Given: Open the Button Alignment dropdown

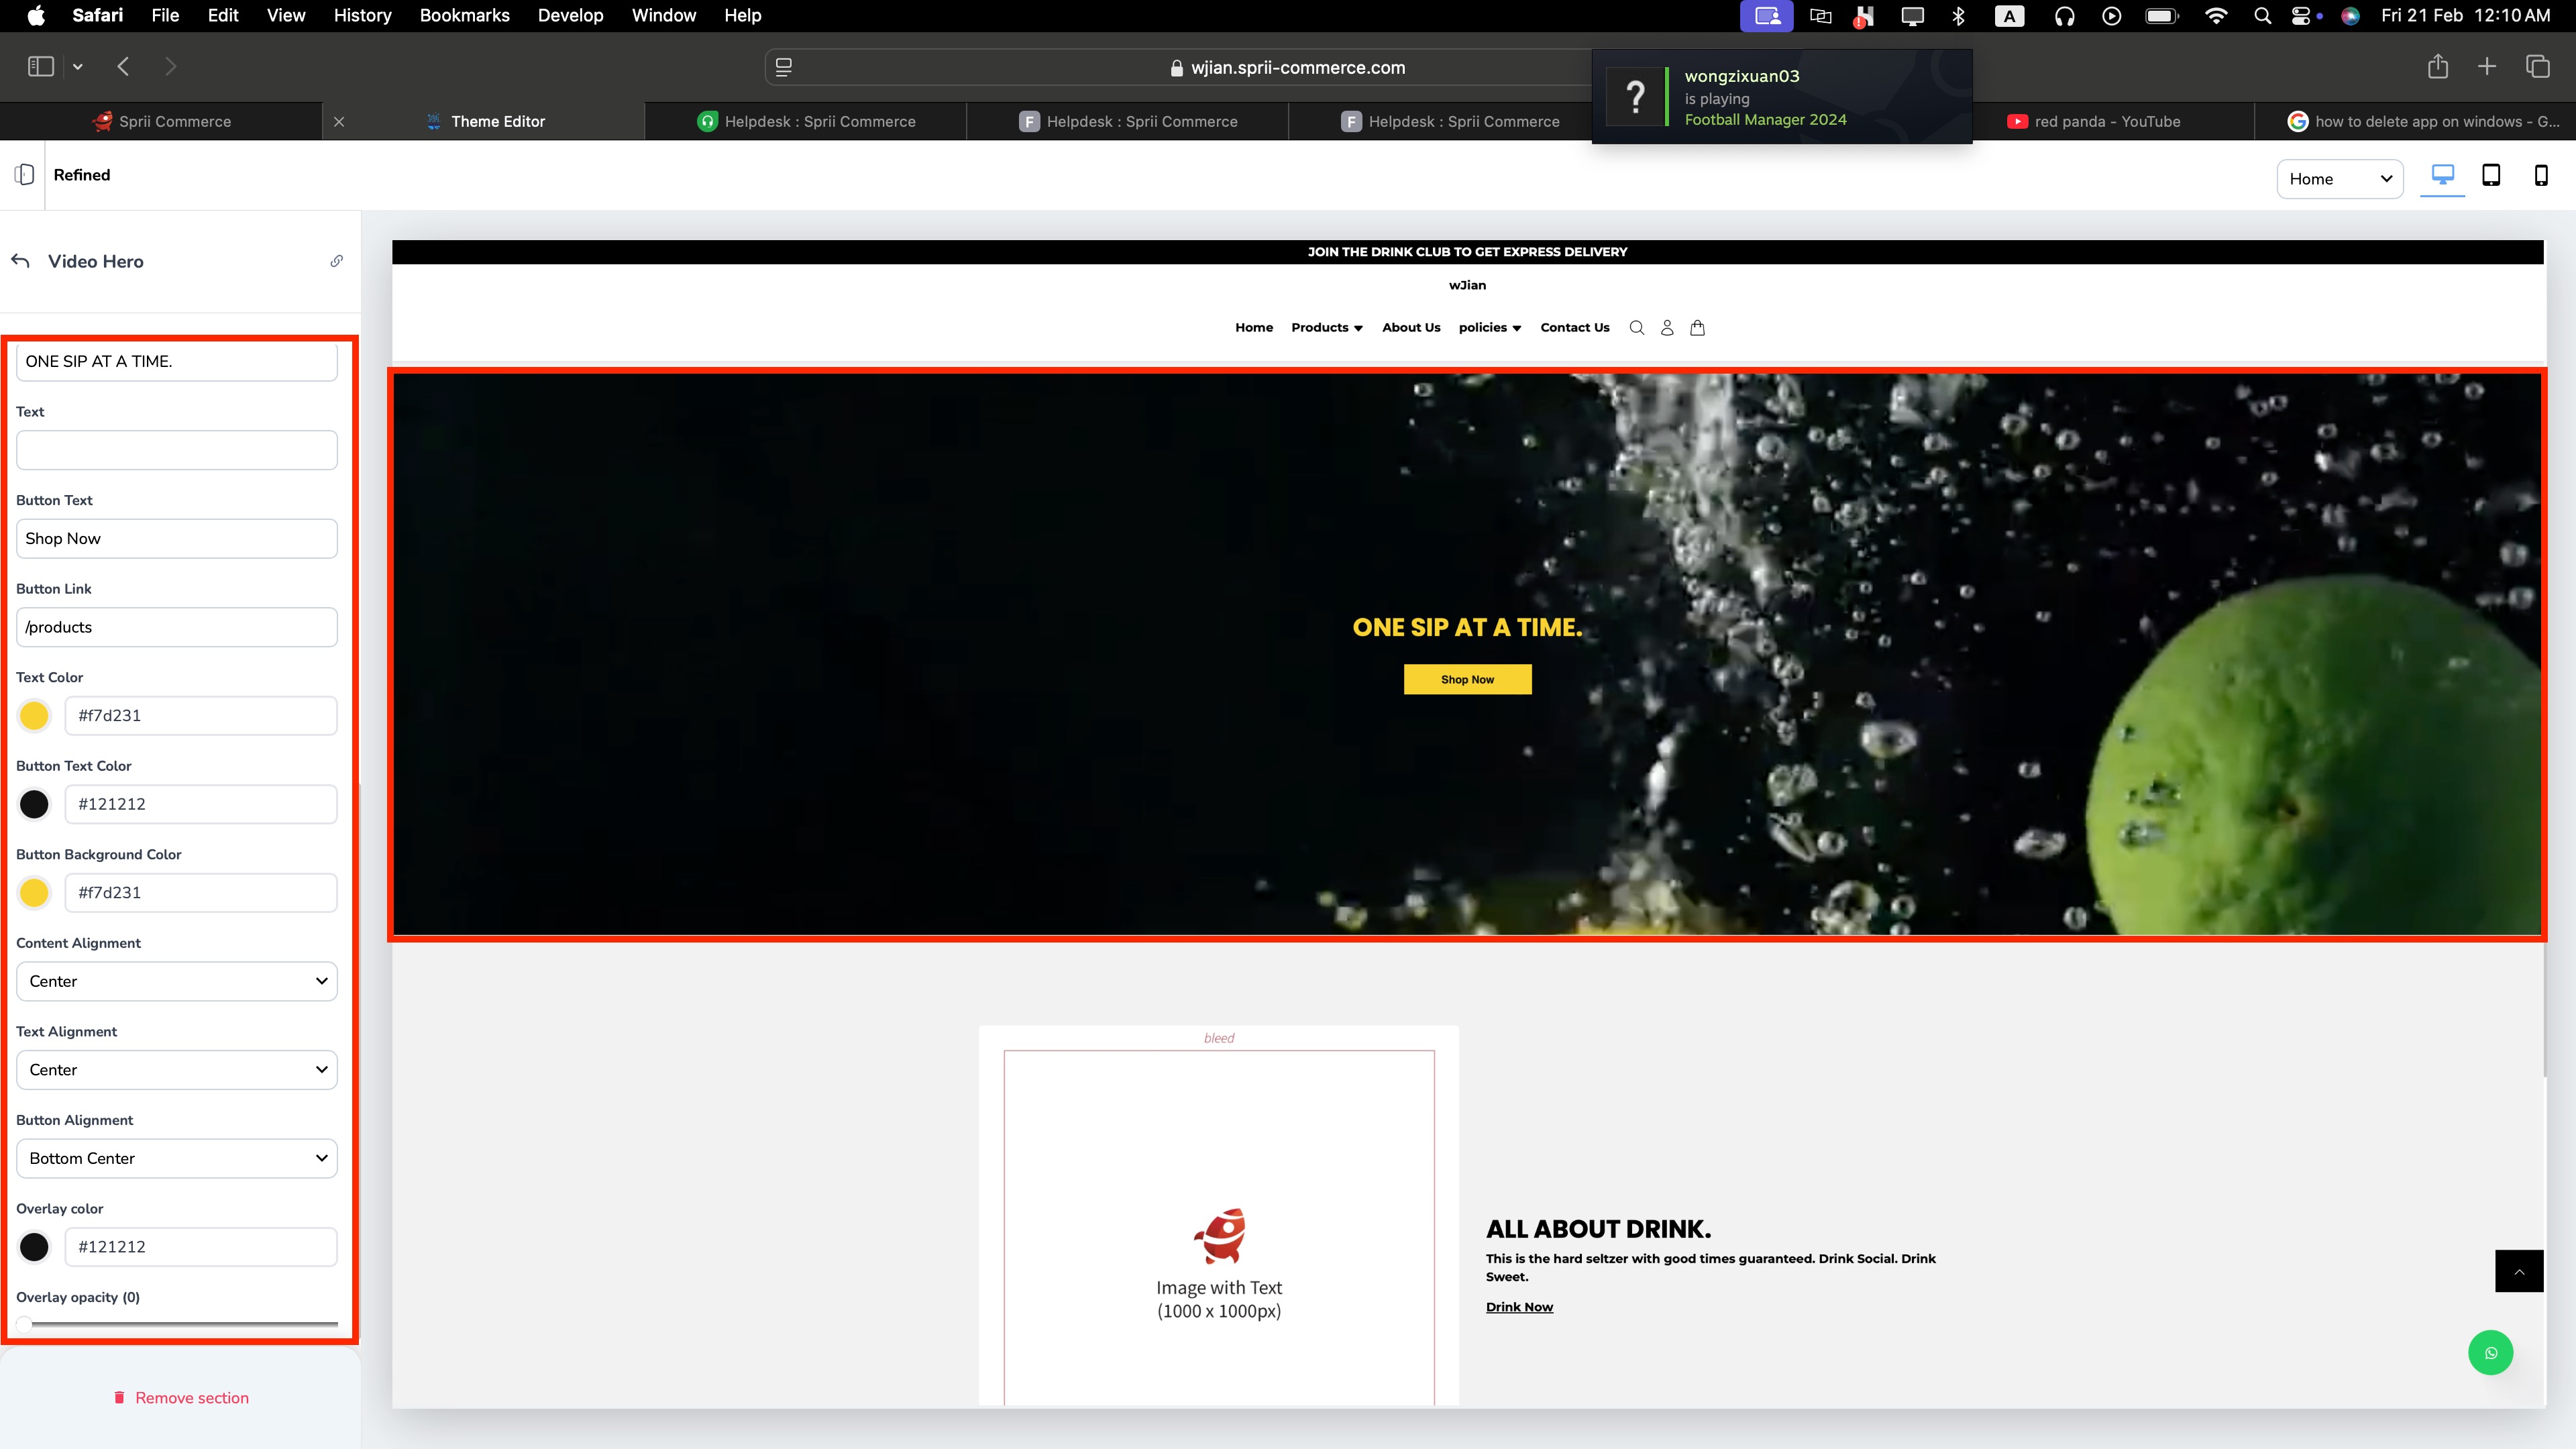Looking at the screenshot, I should coord(177,1158).
